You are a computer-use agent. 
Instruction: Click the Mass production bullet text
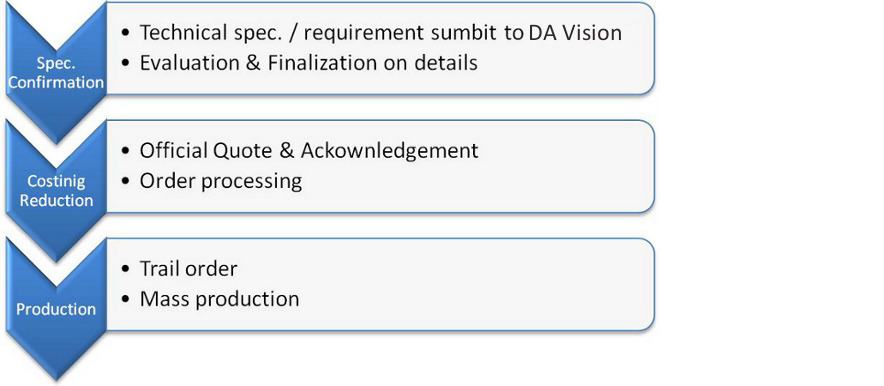(x=219, y=299)
